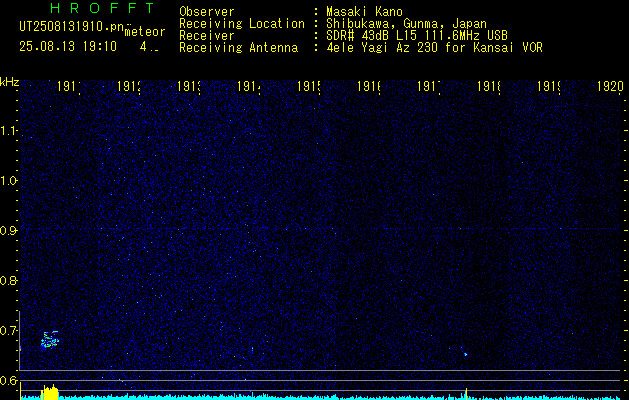Viewport: 629px width, 400px height.
Task: Click the word meteor under the file name
Action: (x=145, y=32)
